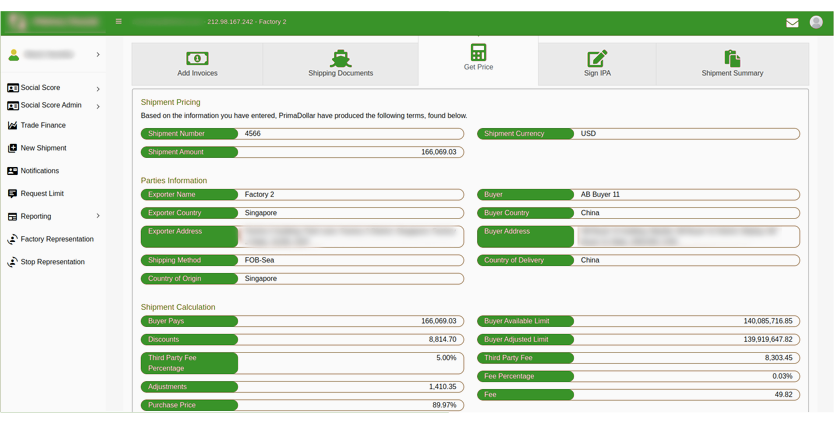This screenshot has height=423, width=834.
Task: Click the Shipment Number field
Action: coord(350,133)
